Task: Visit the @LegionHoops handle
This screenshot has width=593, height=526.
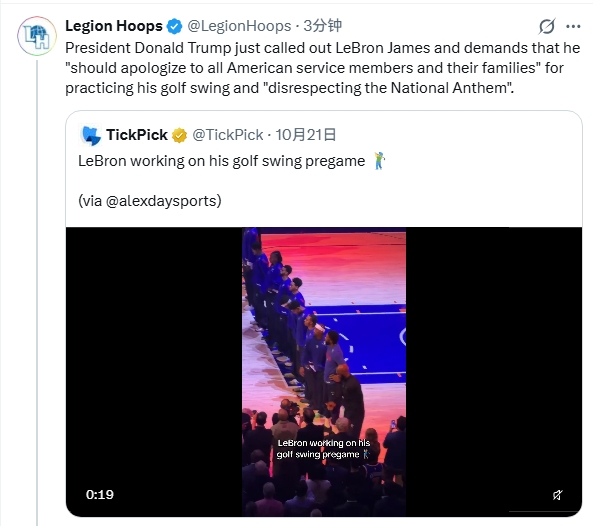Action: point(239,26)
